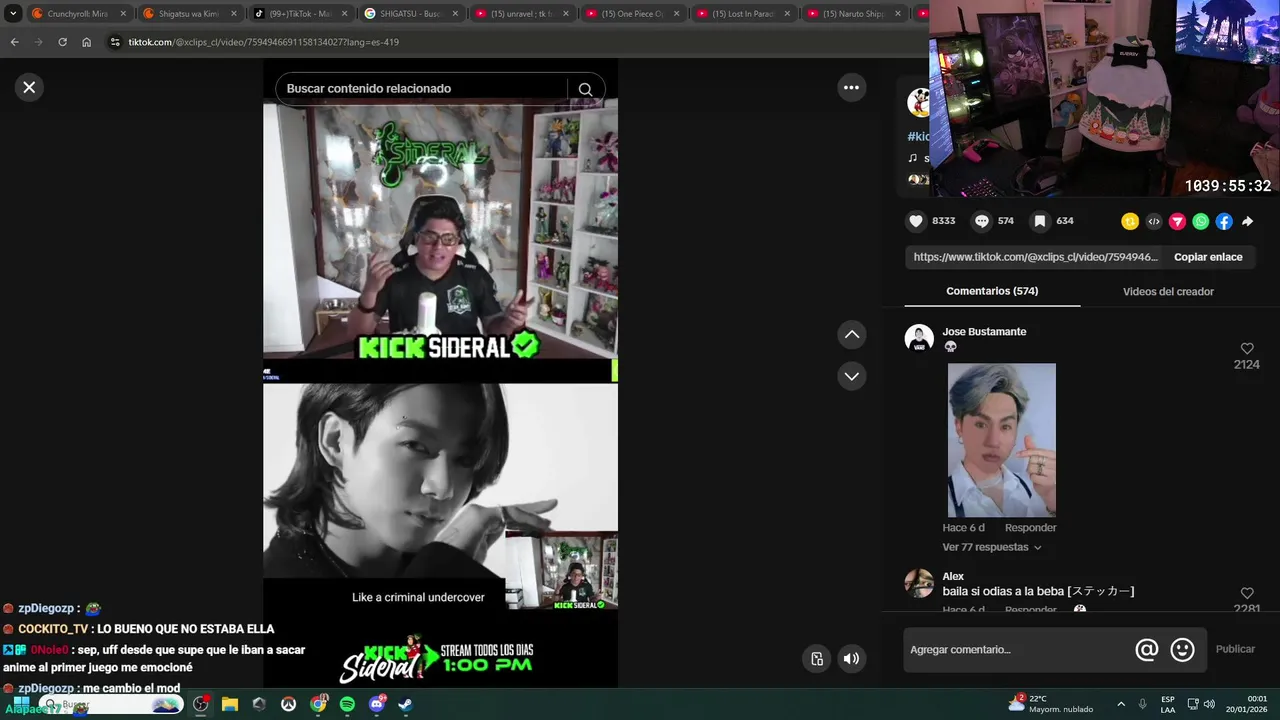Open emoji picker in comment box
The width and height of the screenshot is (1280, 720).
(x=1183, y=650)
